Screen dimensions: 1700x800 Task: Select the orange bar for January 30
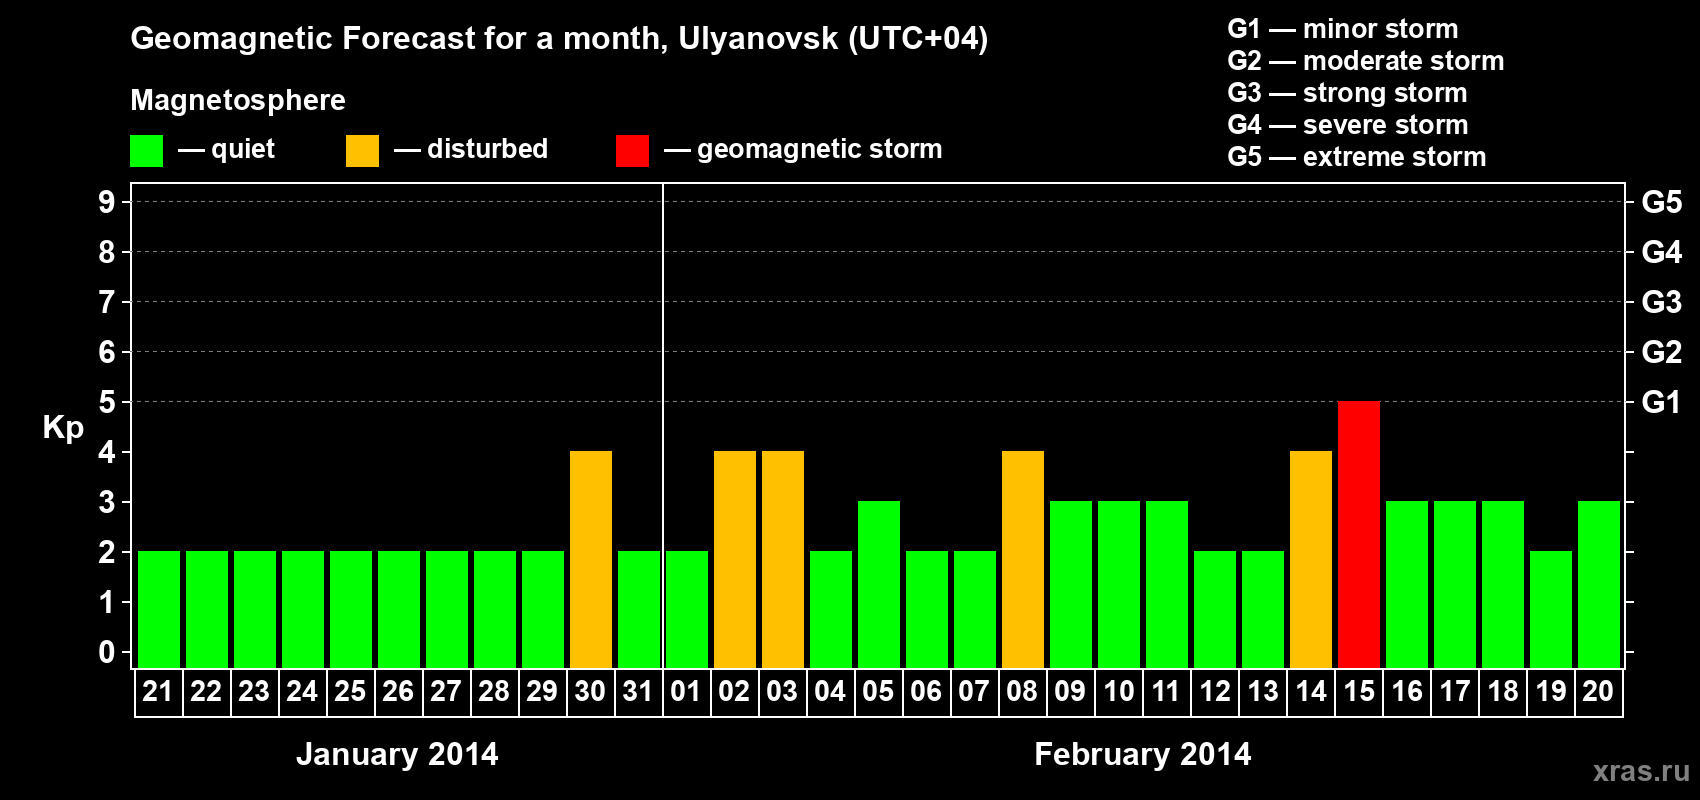pyautogui.click(x=591, y=560)
